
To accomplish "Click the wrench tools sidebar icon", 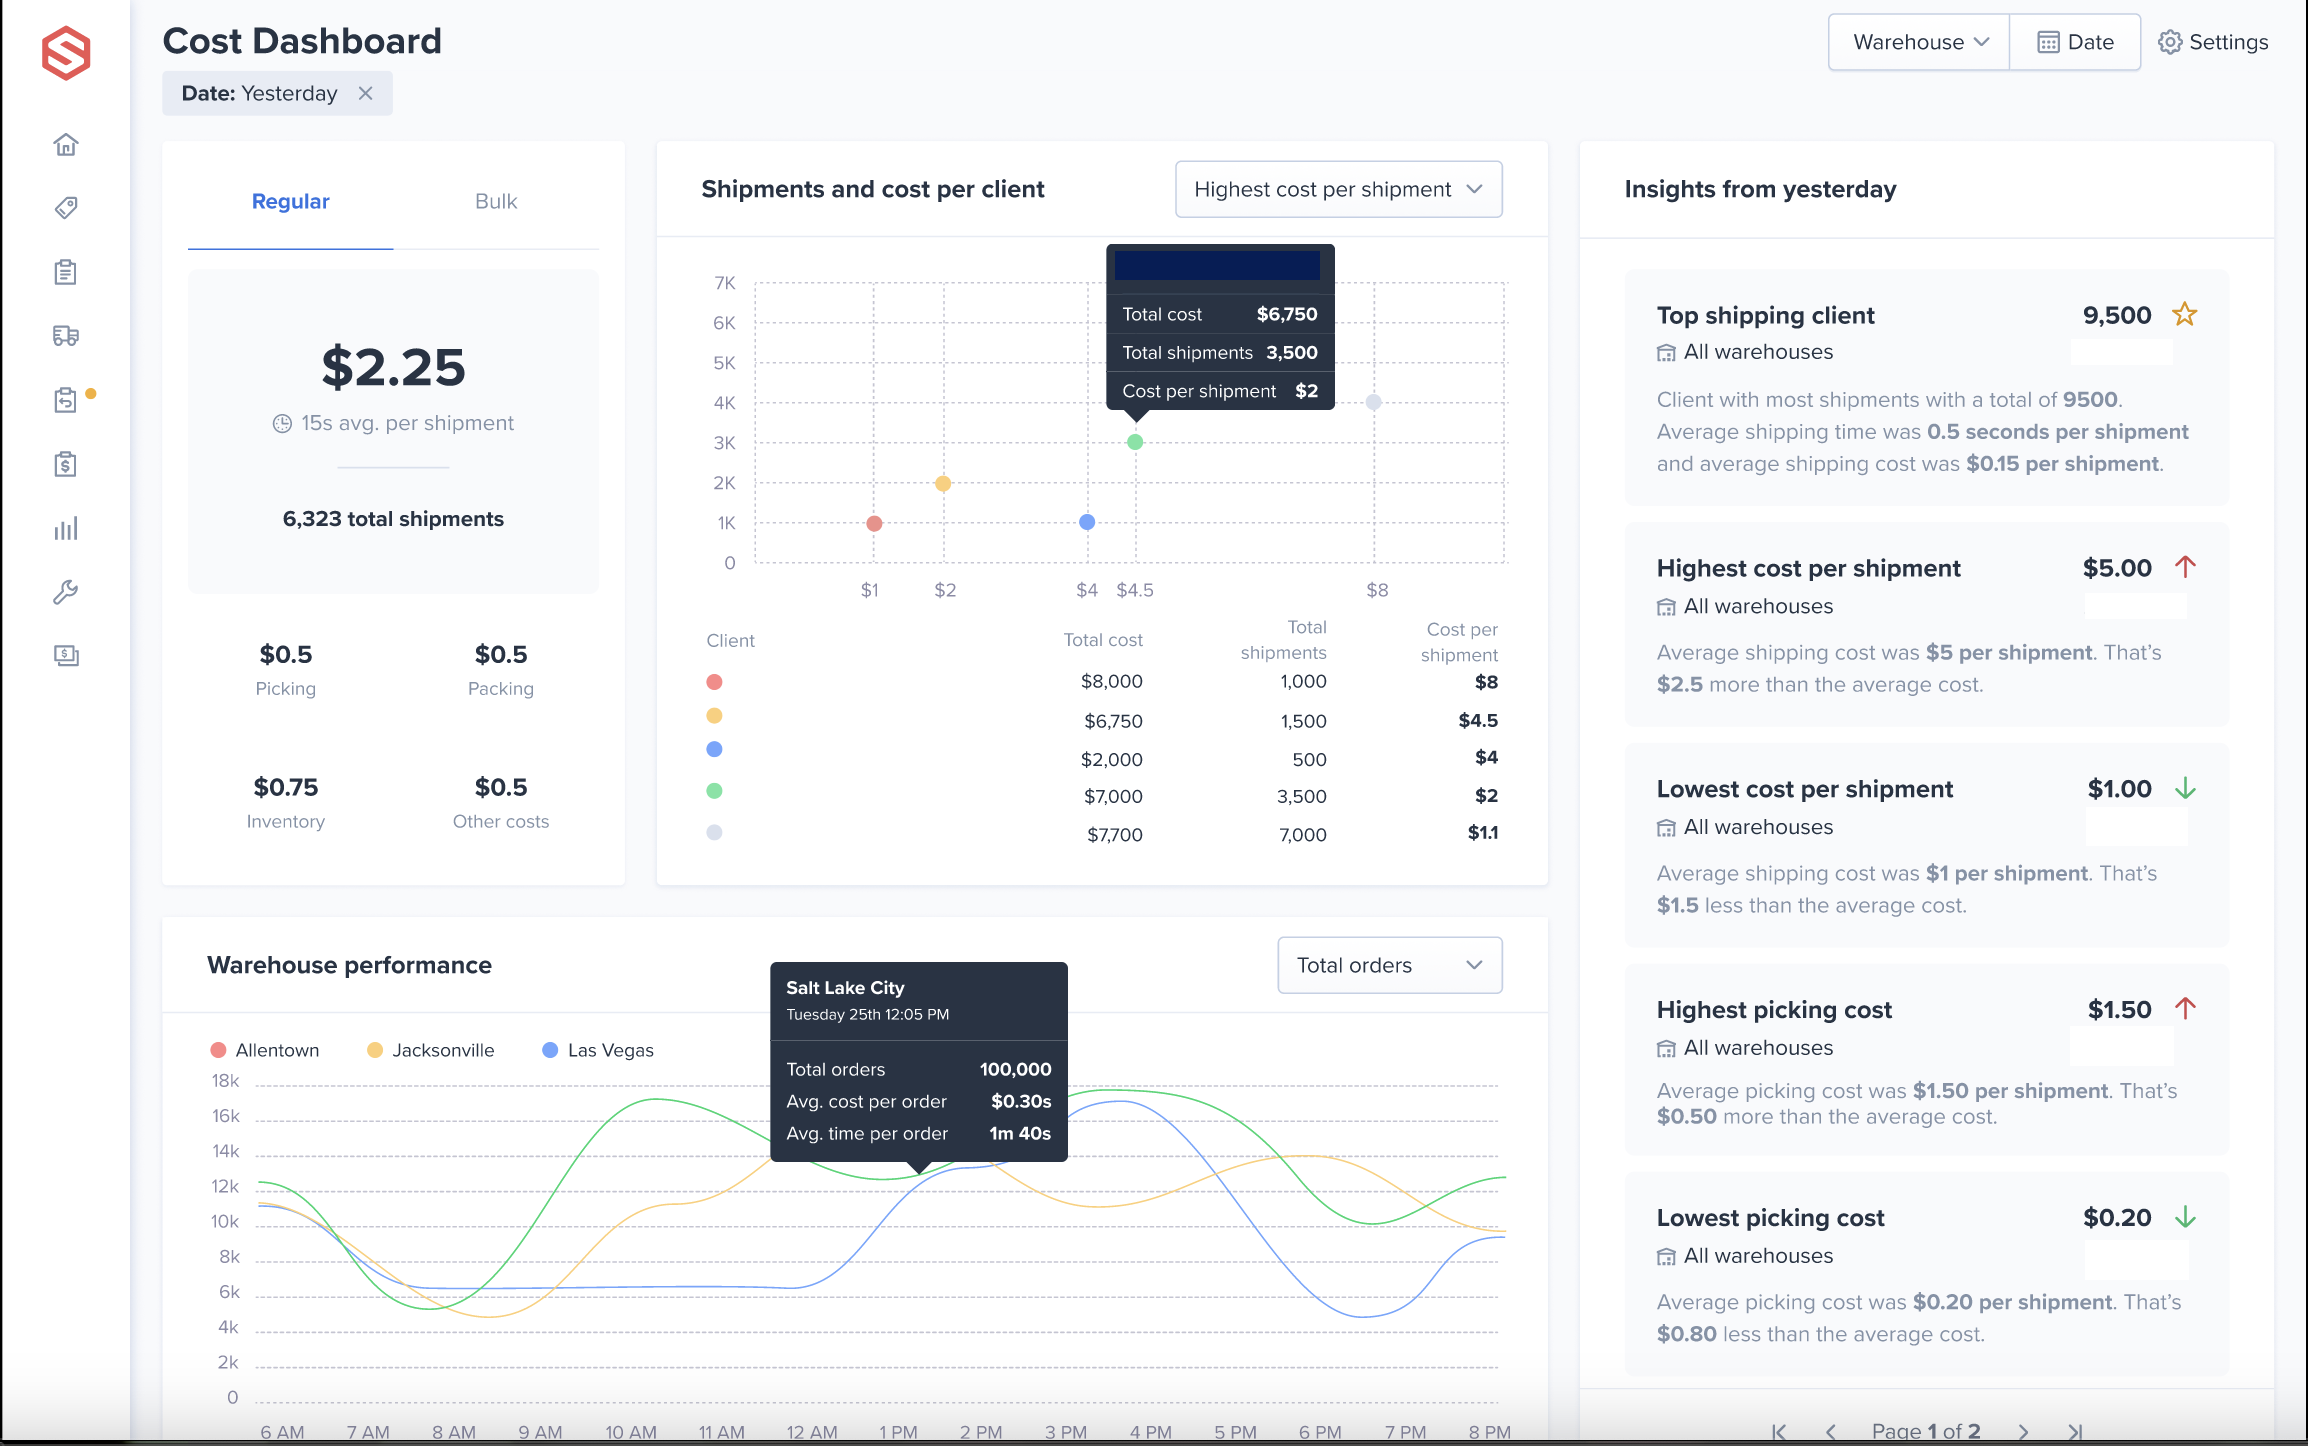I will tap(66, 592).
